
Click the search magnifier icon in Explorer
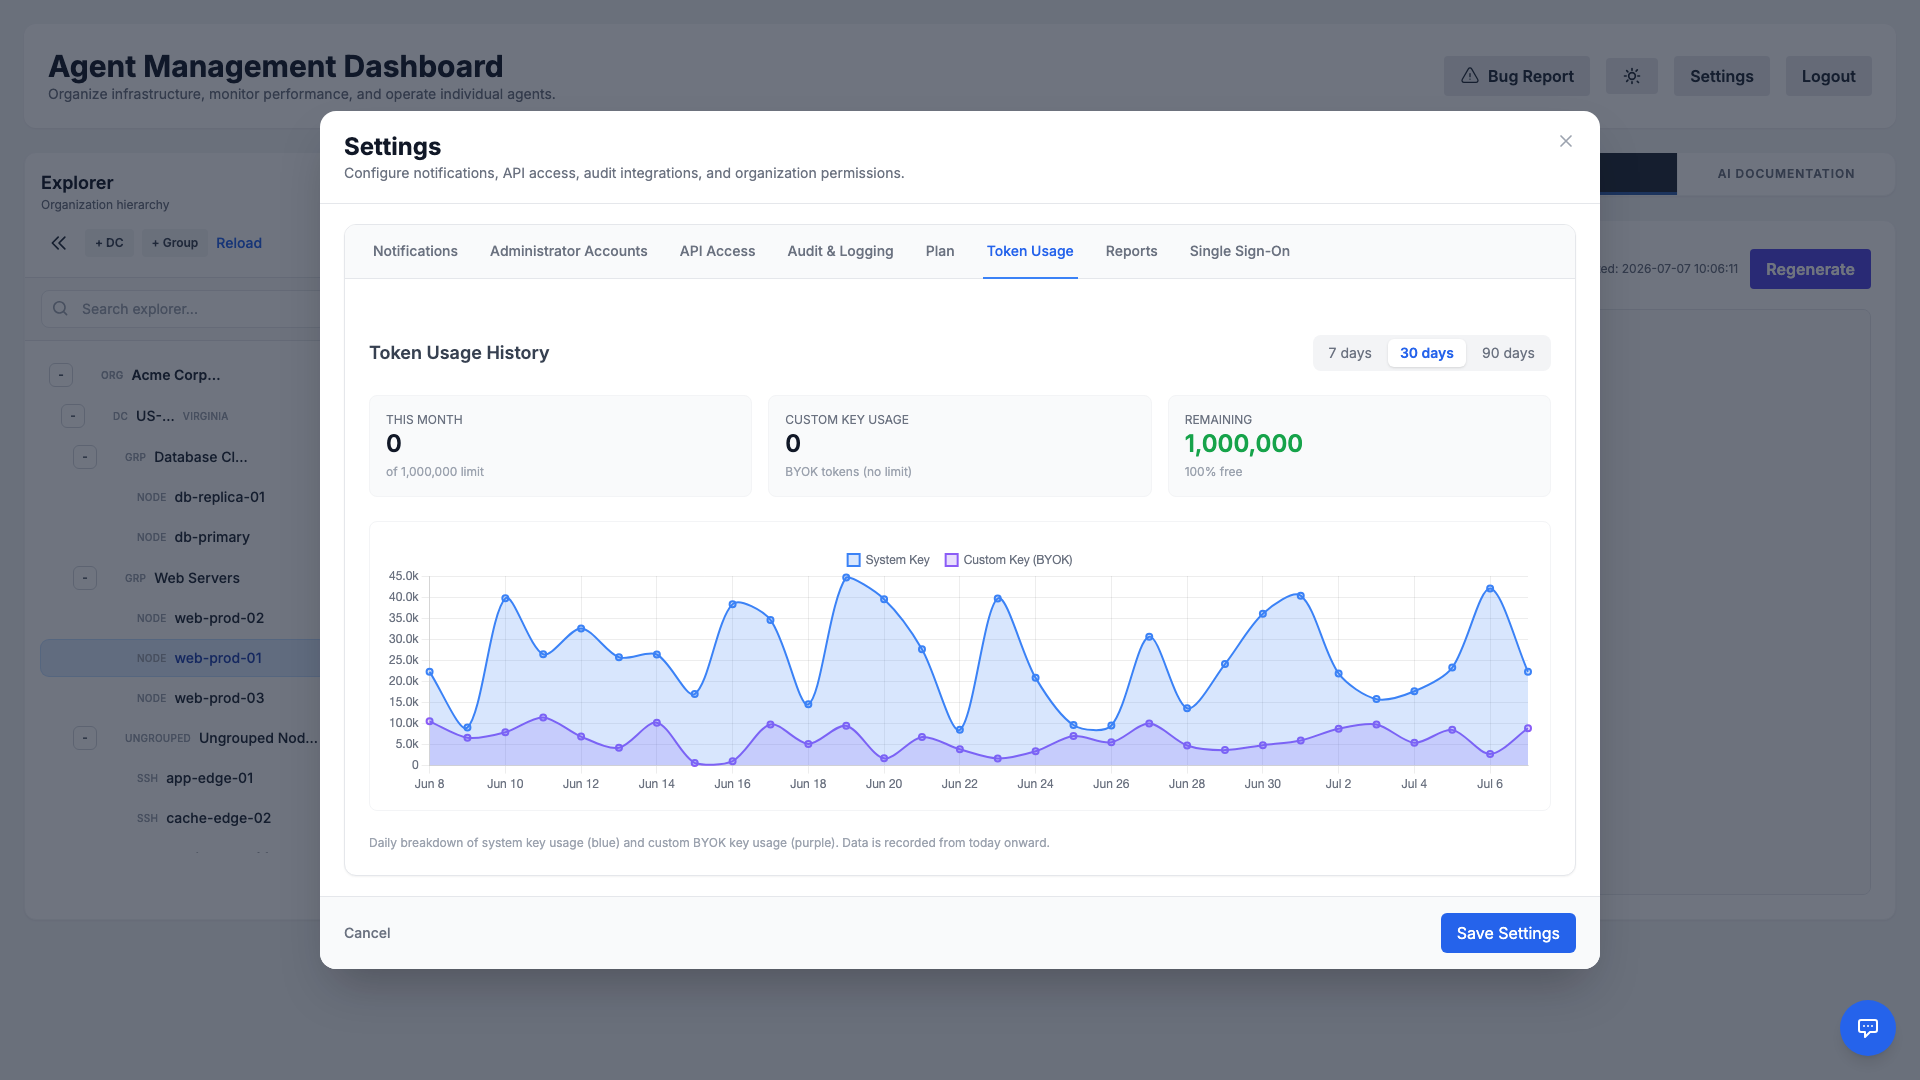(x=61, y=309)
